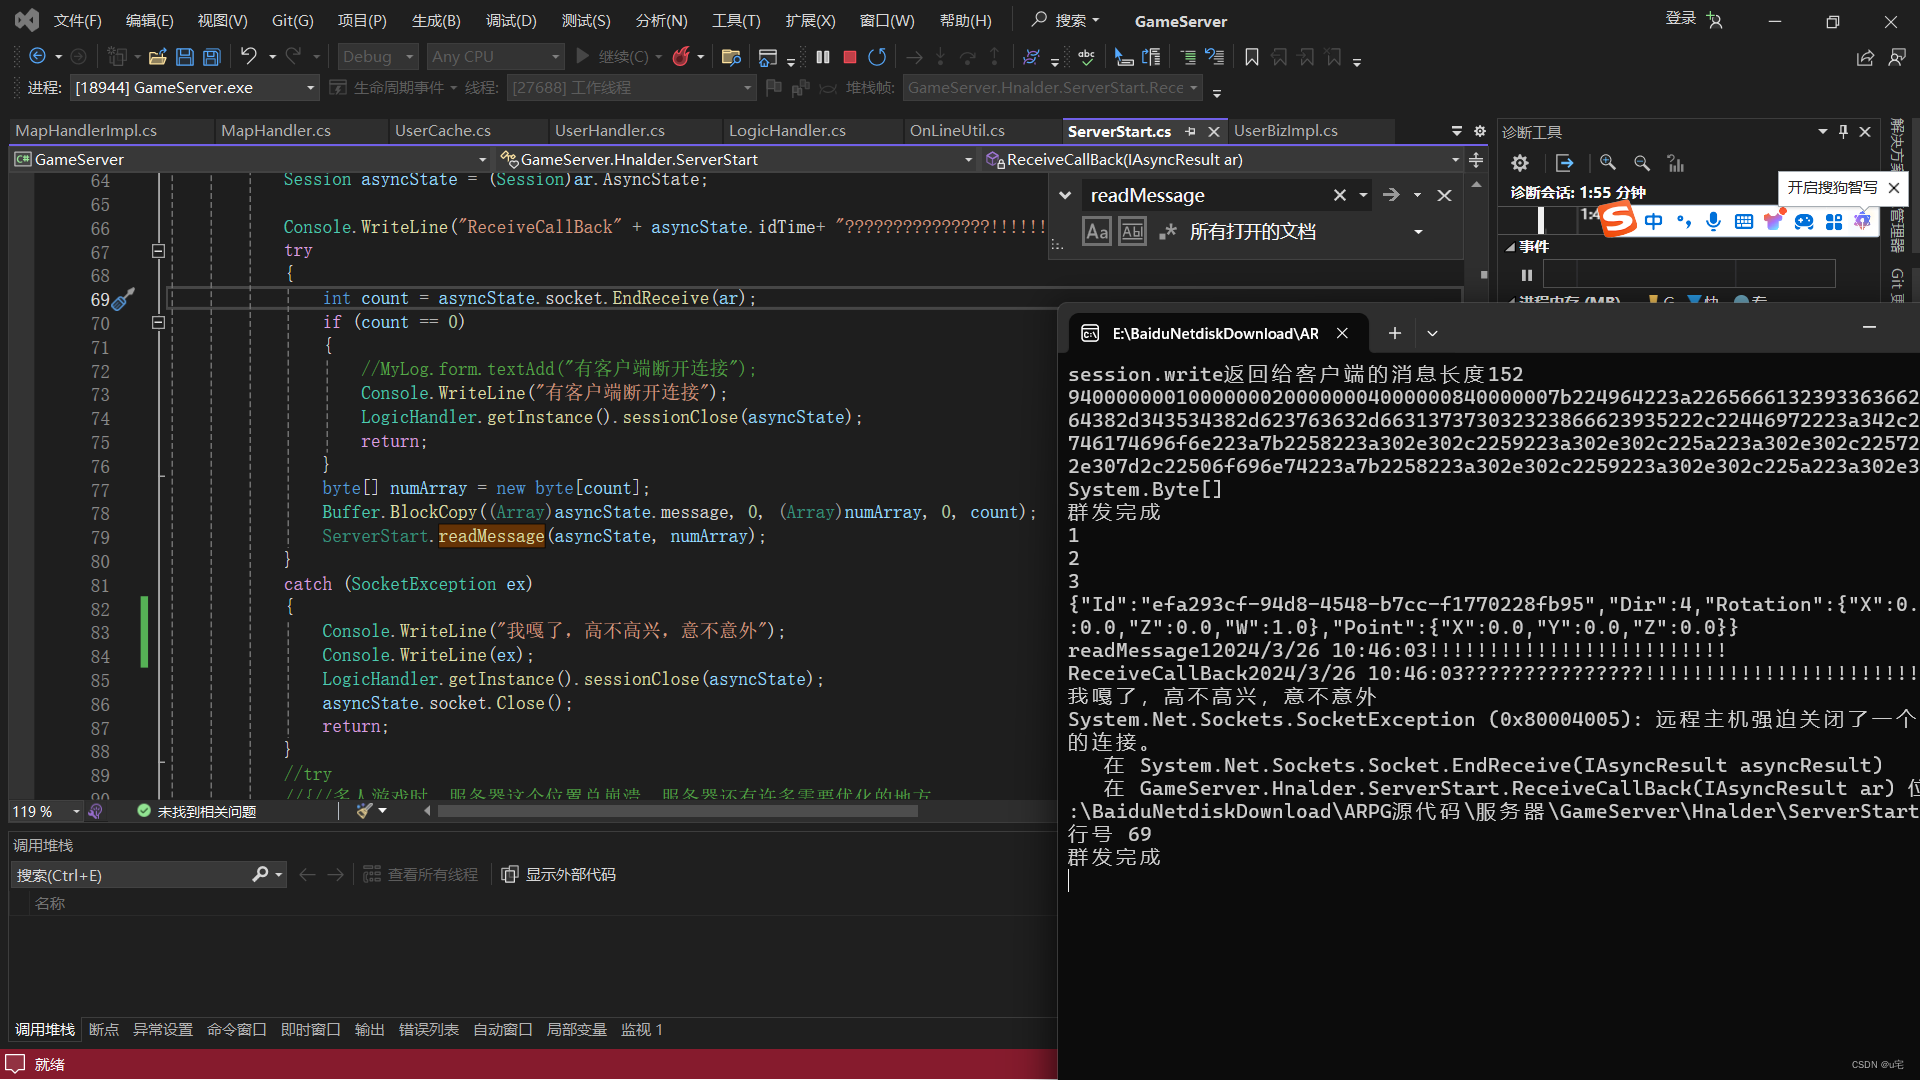Screen dimensions: 1920x1080
Task: Click the 继续(C) continue debugging icon
Action: pos(582,56)
